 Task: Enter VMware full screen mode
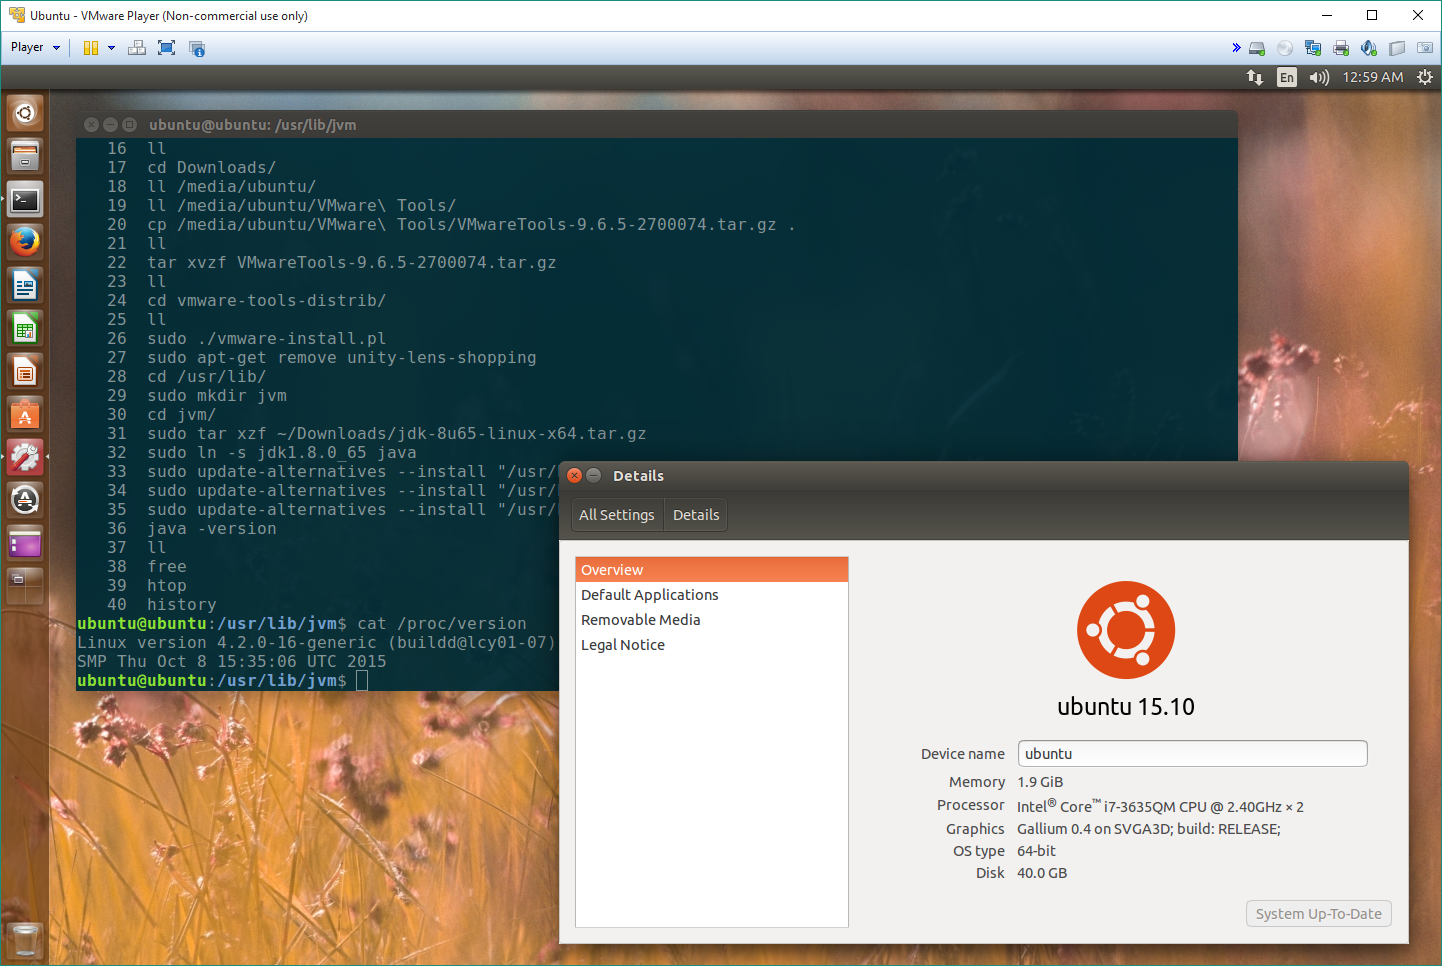point(167,48)
